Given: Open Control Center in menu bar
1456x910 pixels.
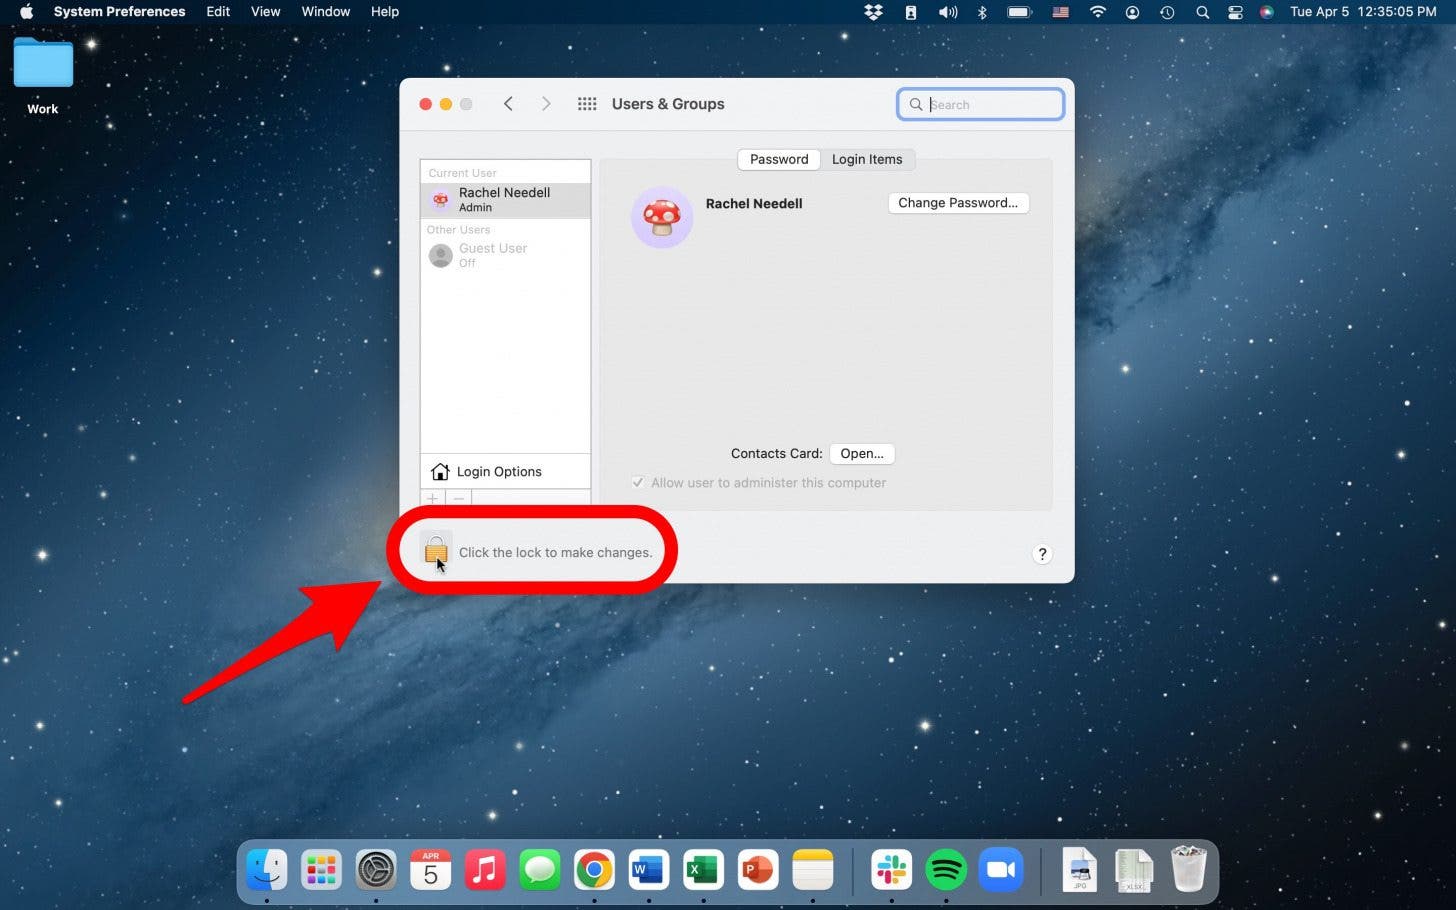Looking at the screenshot, I should 1235,12.
